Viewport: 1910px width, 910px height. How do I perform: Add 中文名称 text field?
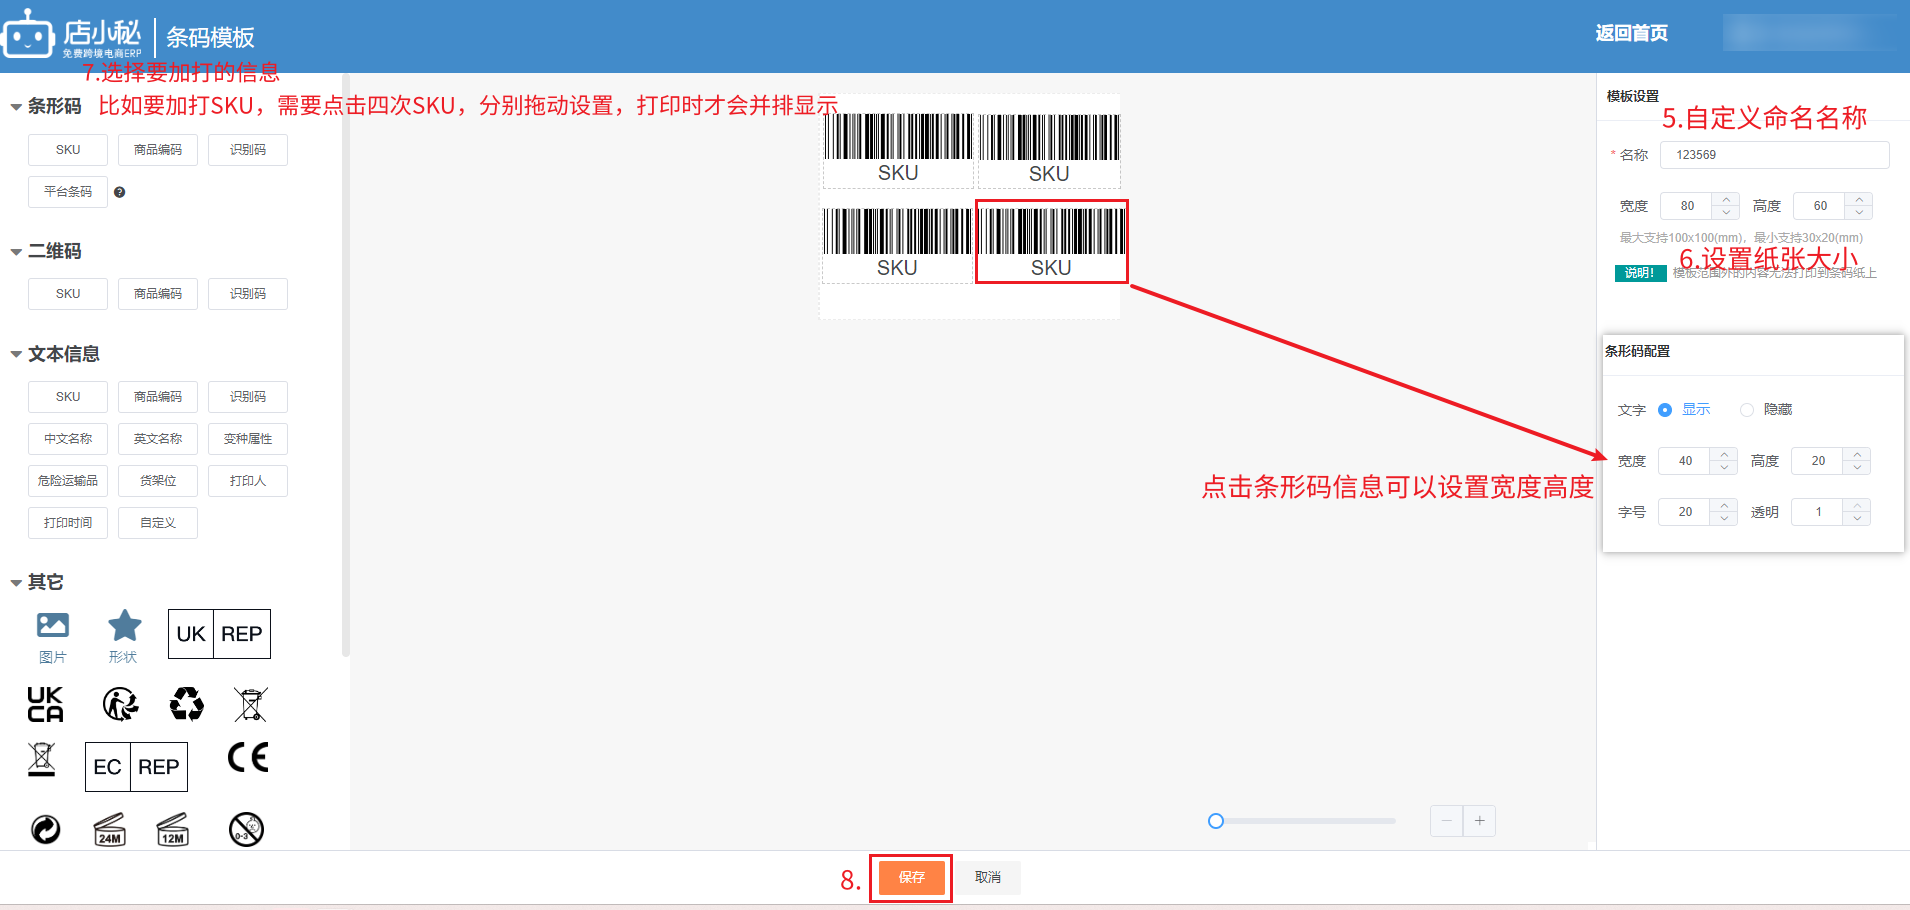[x=68, y=439]
